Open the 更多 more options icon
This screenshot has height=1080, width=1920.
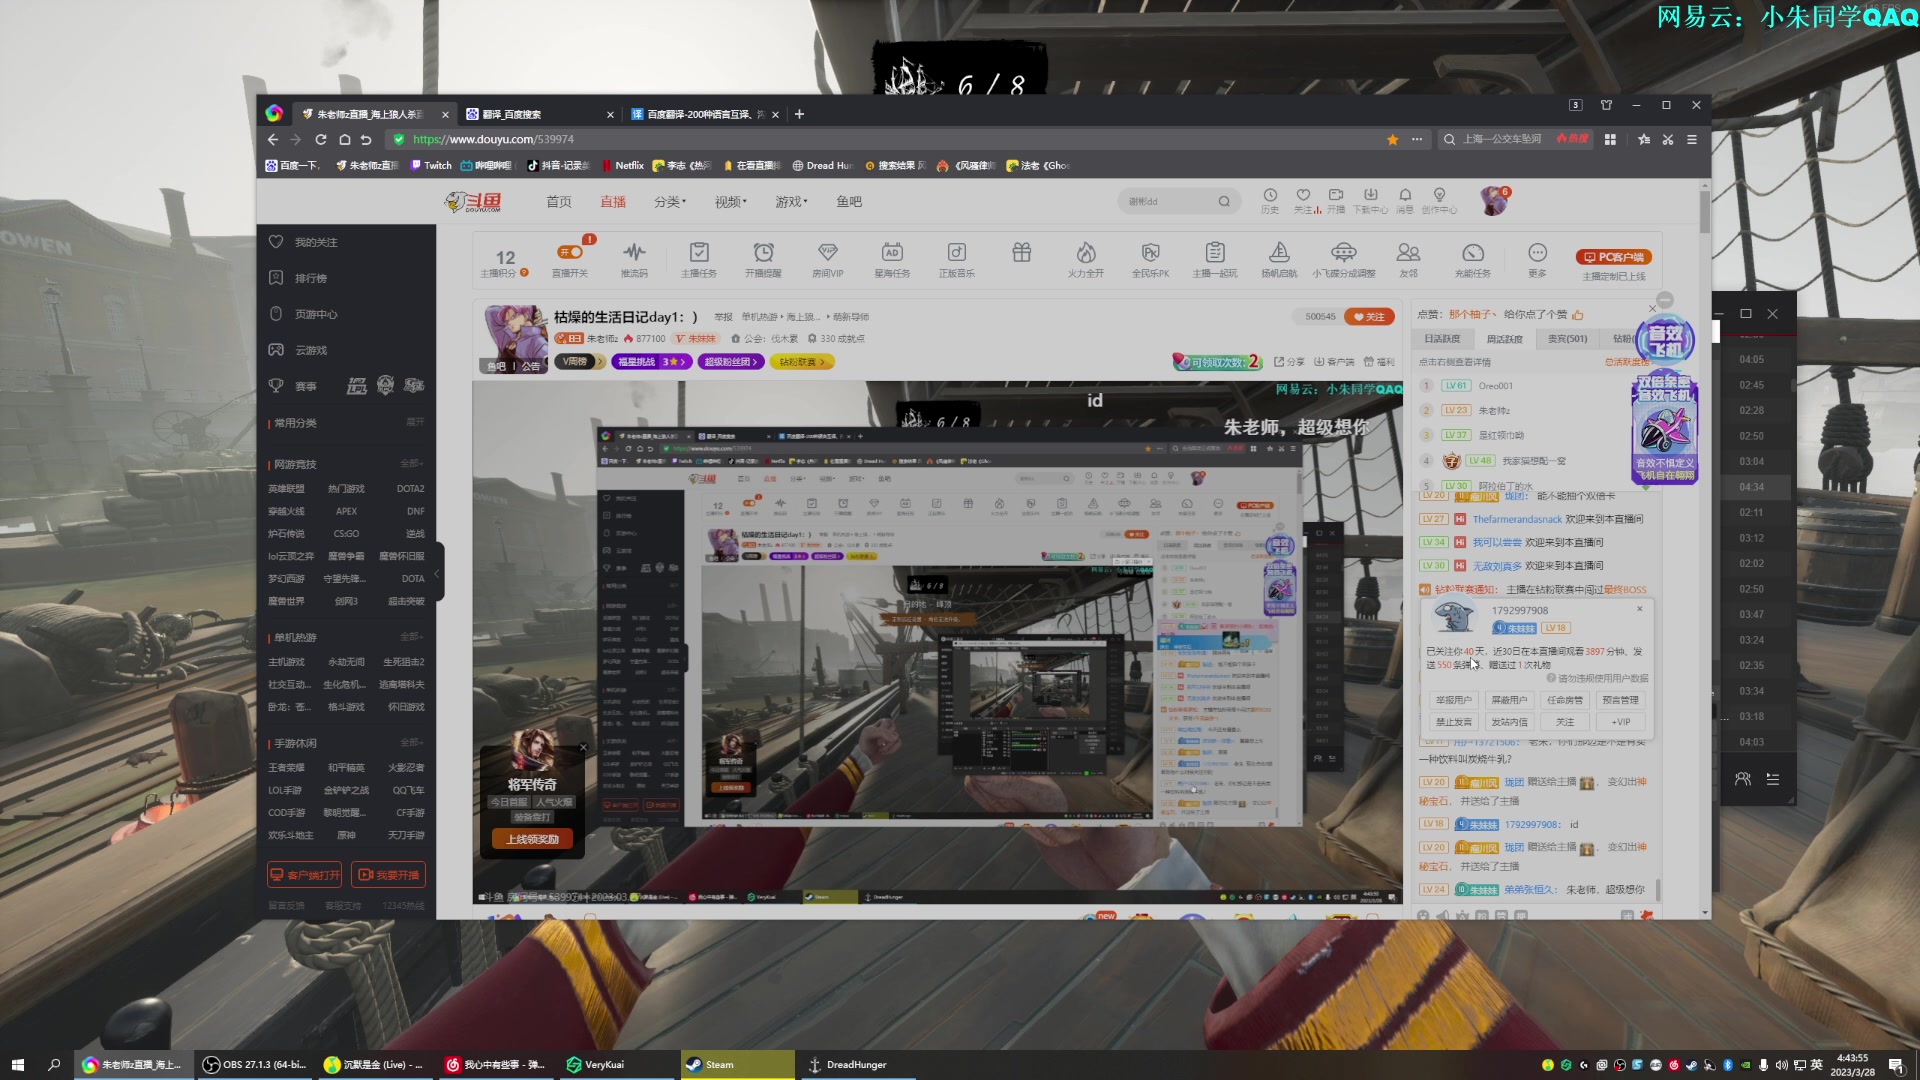[1537, 258]
